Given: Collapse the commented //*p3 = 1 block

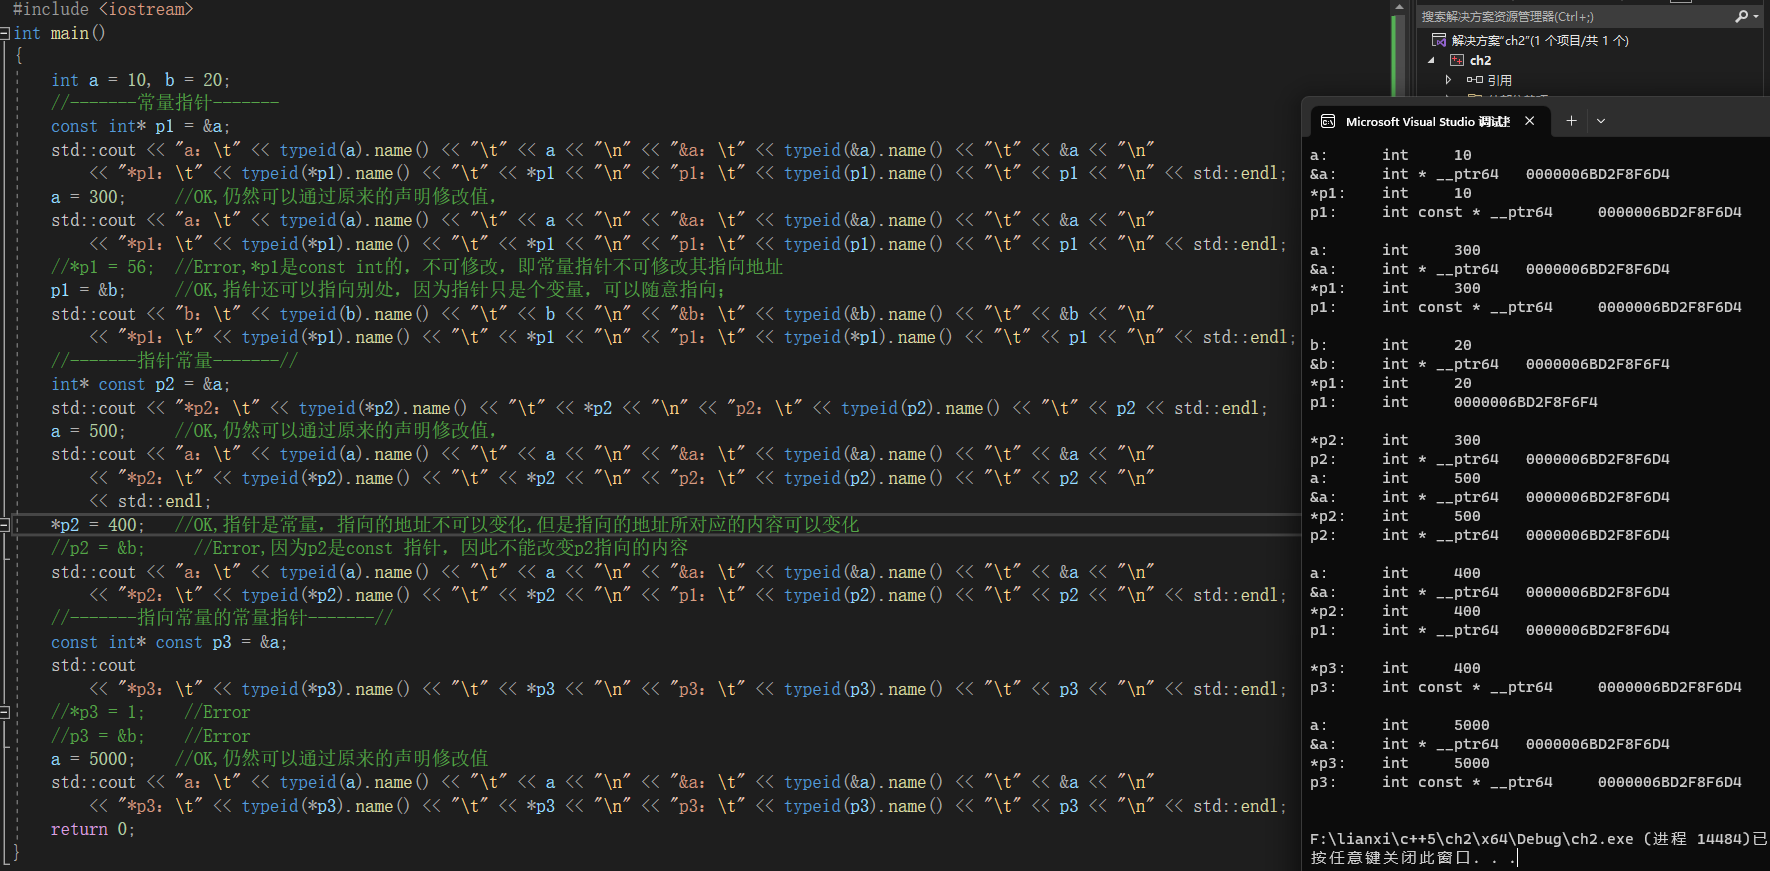Looking at the screenshot, I should (5, 713).
